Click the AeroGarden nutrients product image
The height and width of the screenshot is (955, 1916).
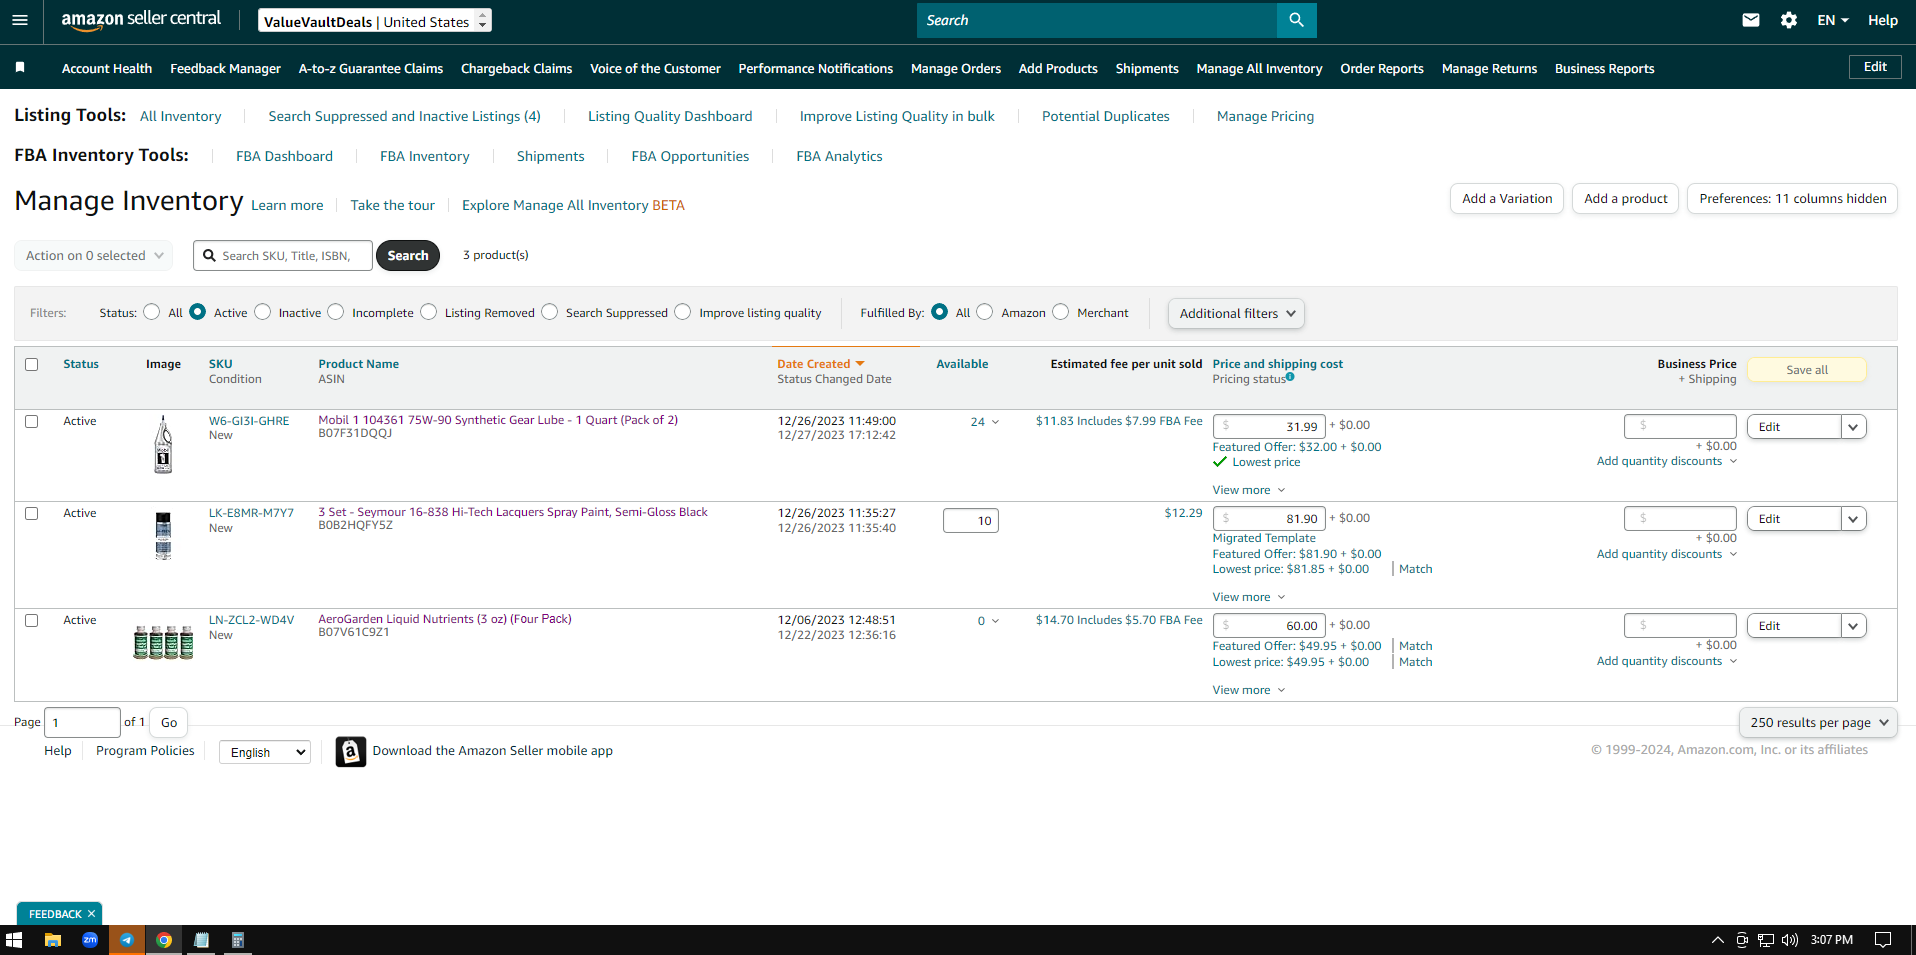point(163,641)
